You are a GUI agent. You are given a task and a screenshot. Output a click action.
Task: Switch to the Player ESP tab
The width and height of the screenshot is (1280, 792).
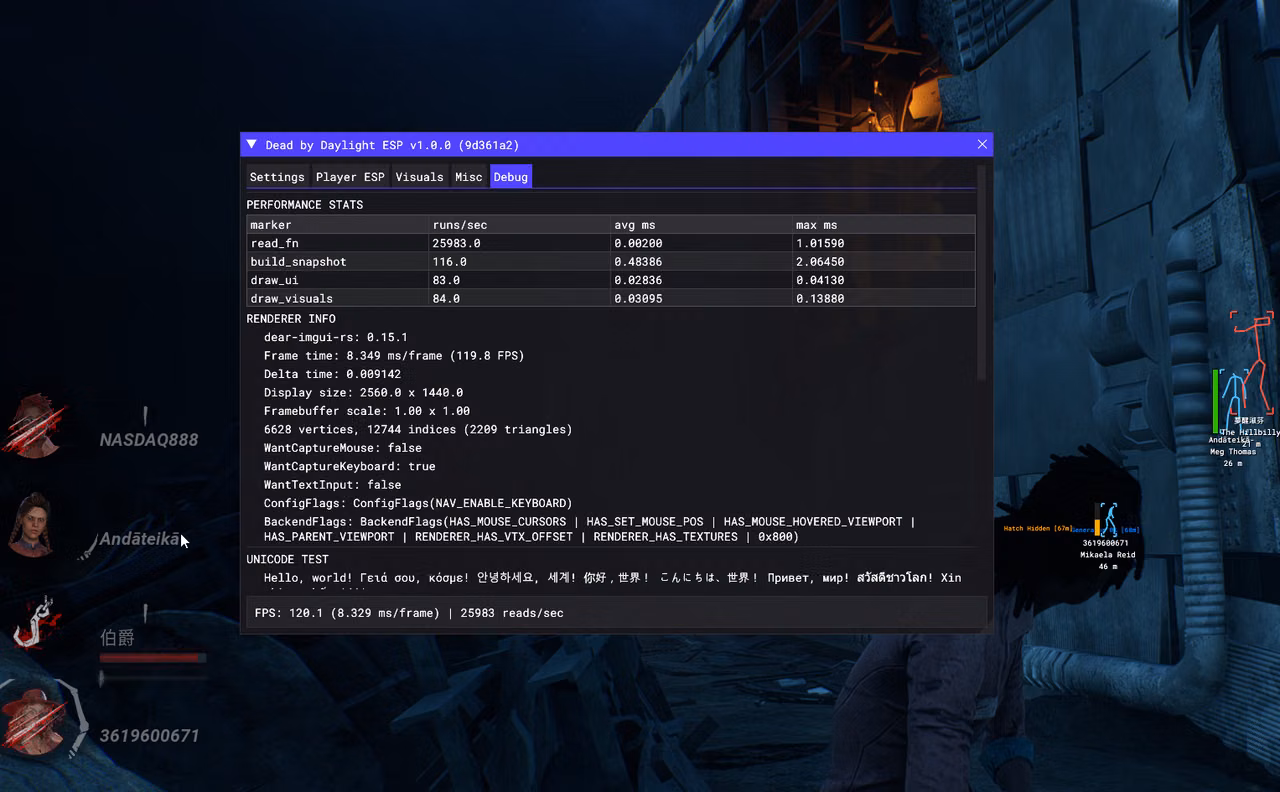350,177
